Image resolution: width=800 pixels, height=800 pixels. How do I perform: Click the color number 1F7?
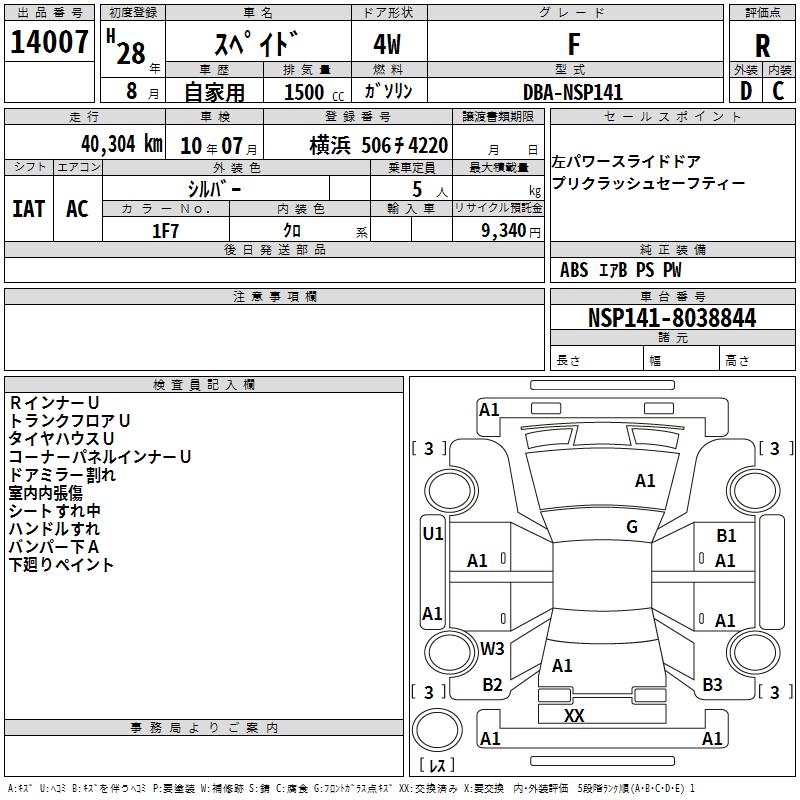(165, 231)
